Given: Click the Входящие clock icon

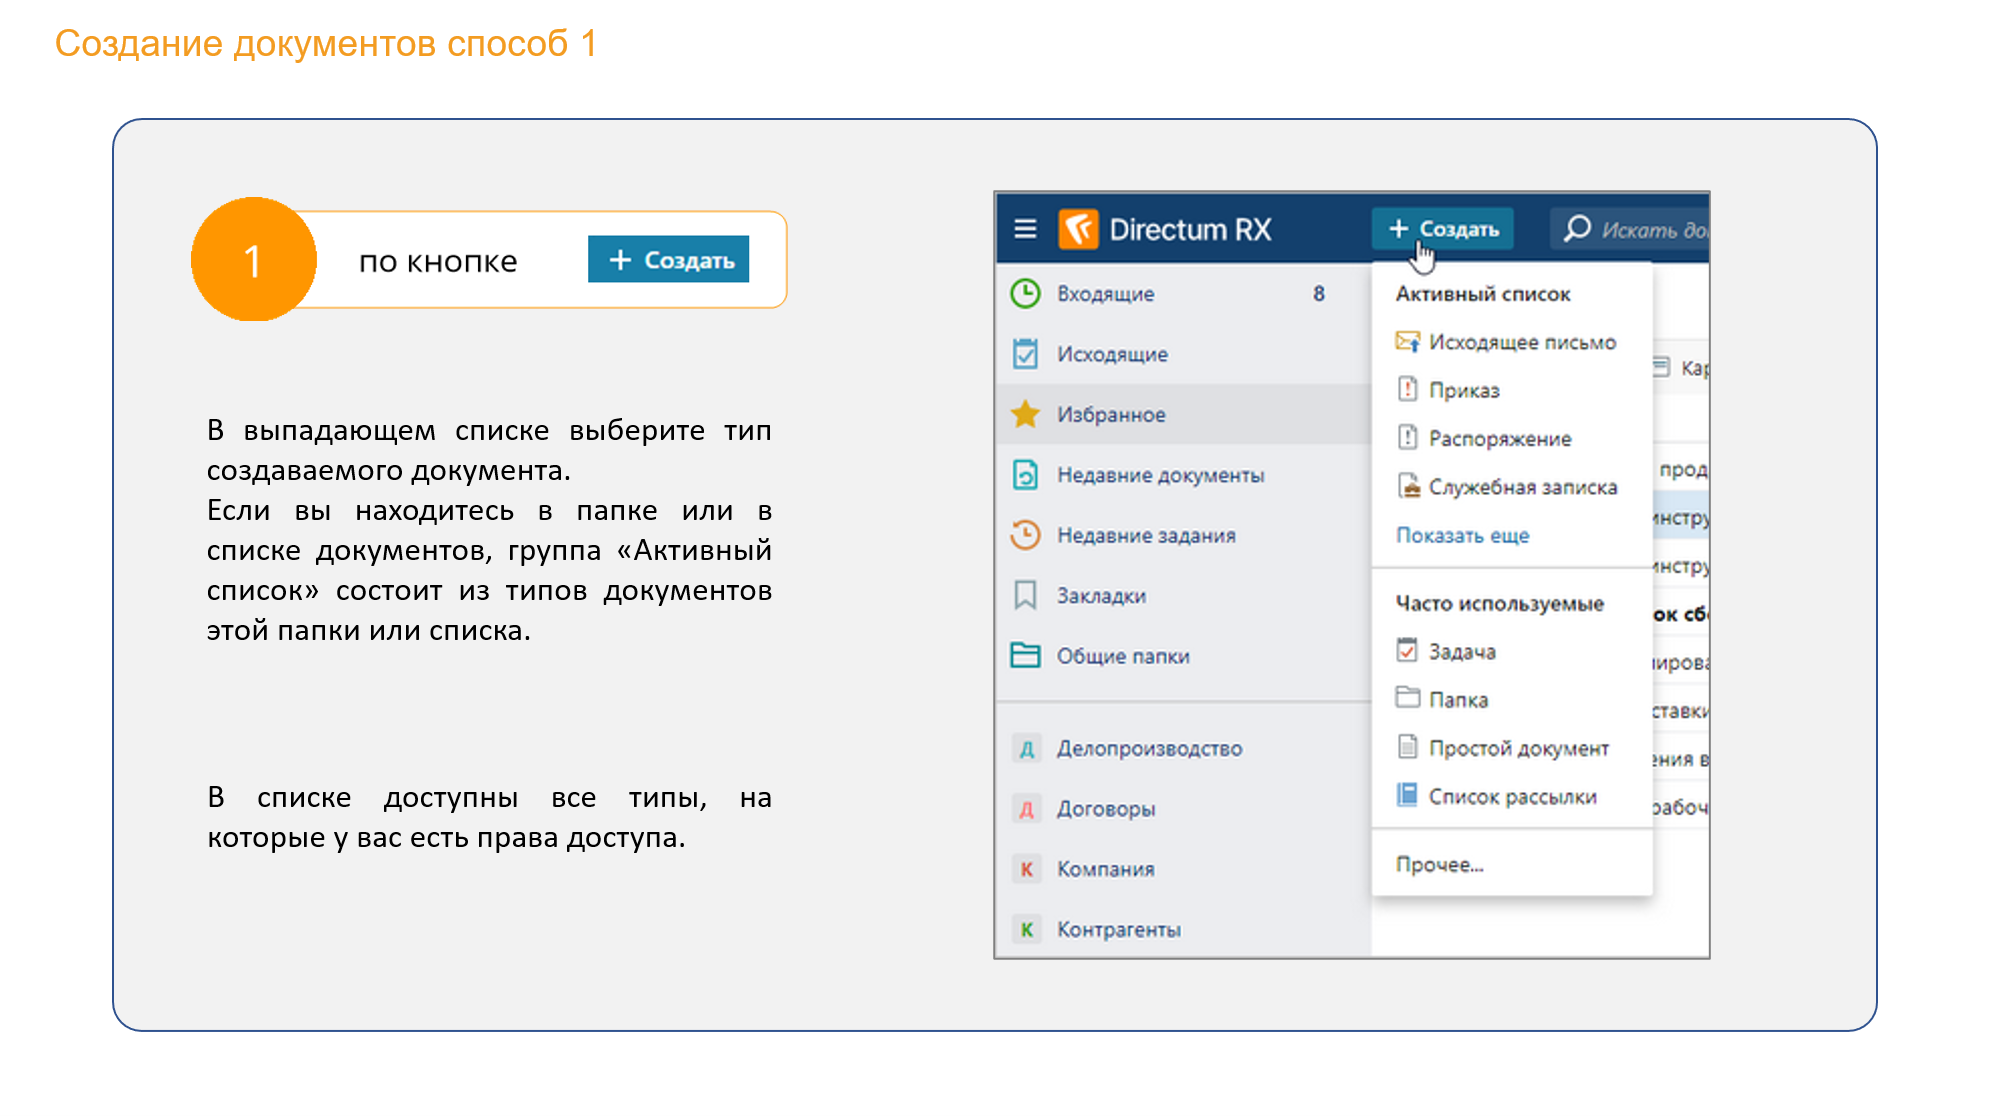Looking at the screenshot, I should 1025,294.
